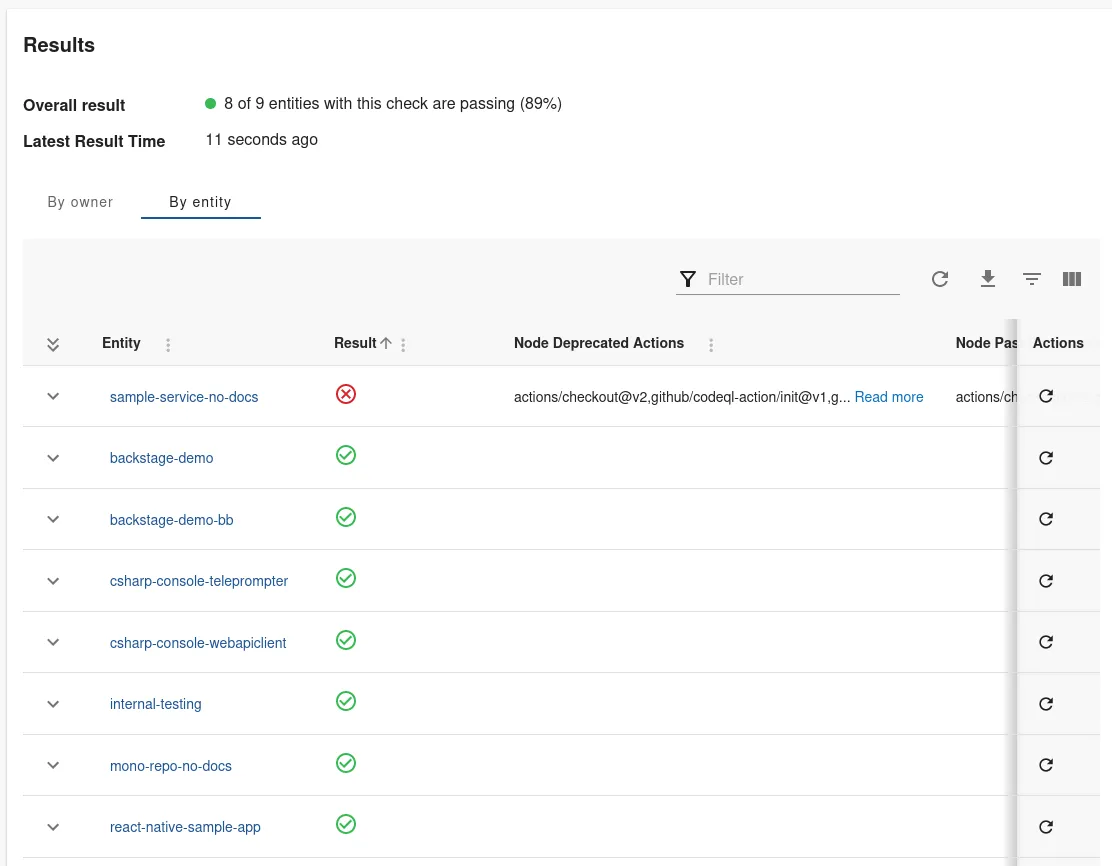Click the red failing result icon for sample-service-no-docs
Screen dimensions: 1112x866
pyautogui.click(x=345, y=394)
